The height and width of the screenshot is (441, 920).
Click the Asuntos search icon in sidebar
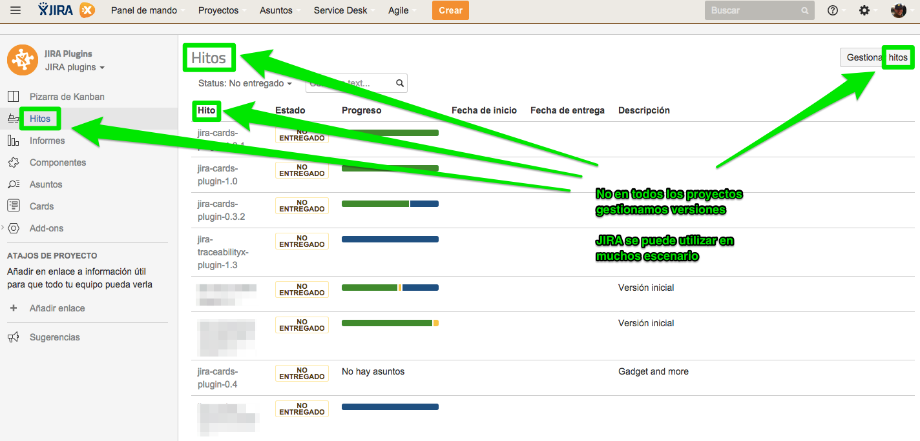(13, 184)
